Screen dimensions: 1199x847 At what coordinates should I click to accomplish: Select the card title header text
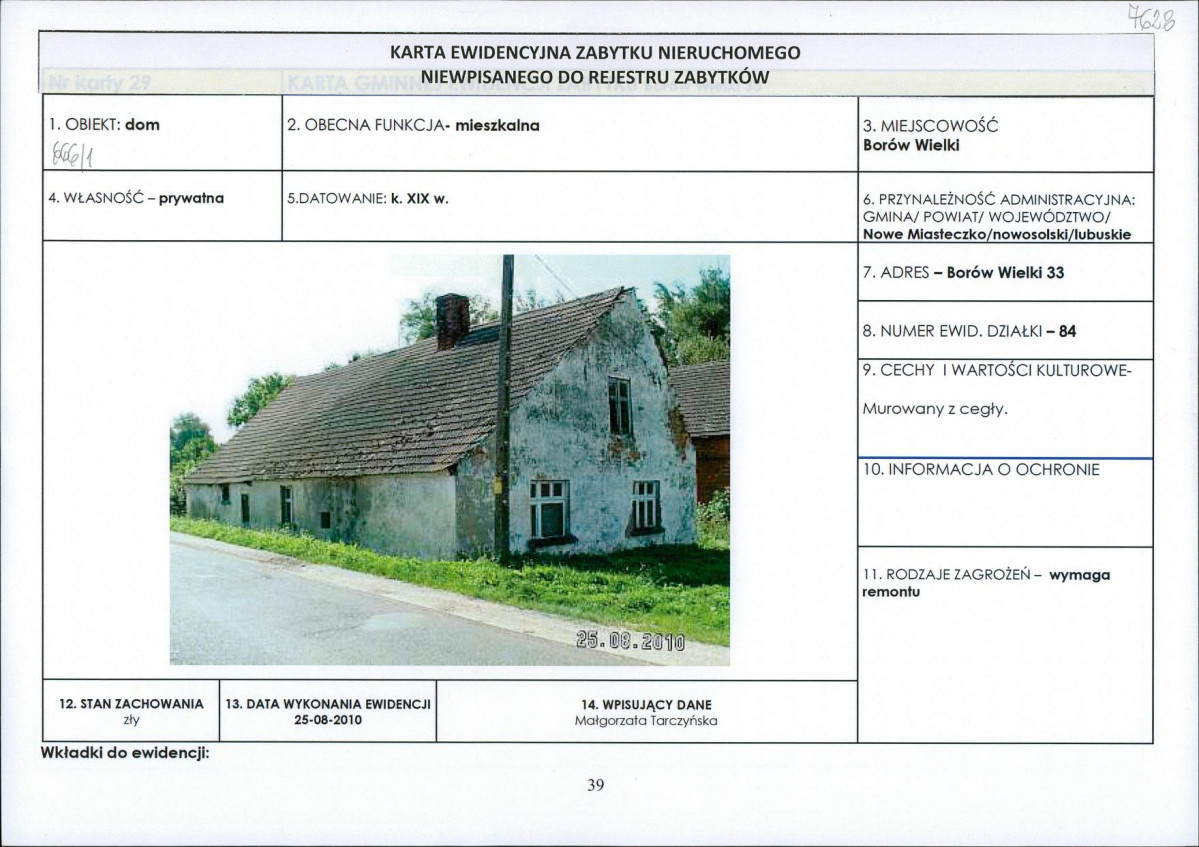point(595,64)
